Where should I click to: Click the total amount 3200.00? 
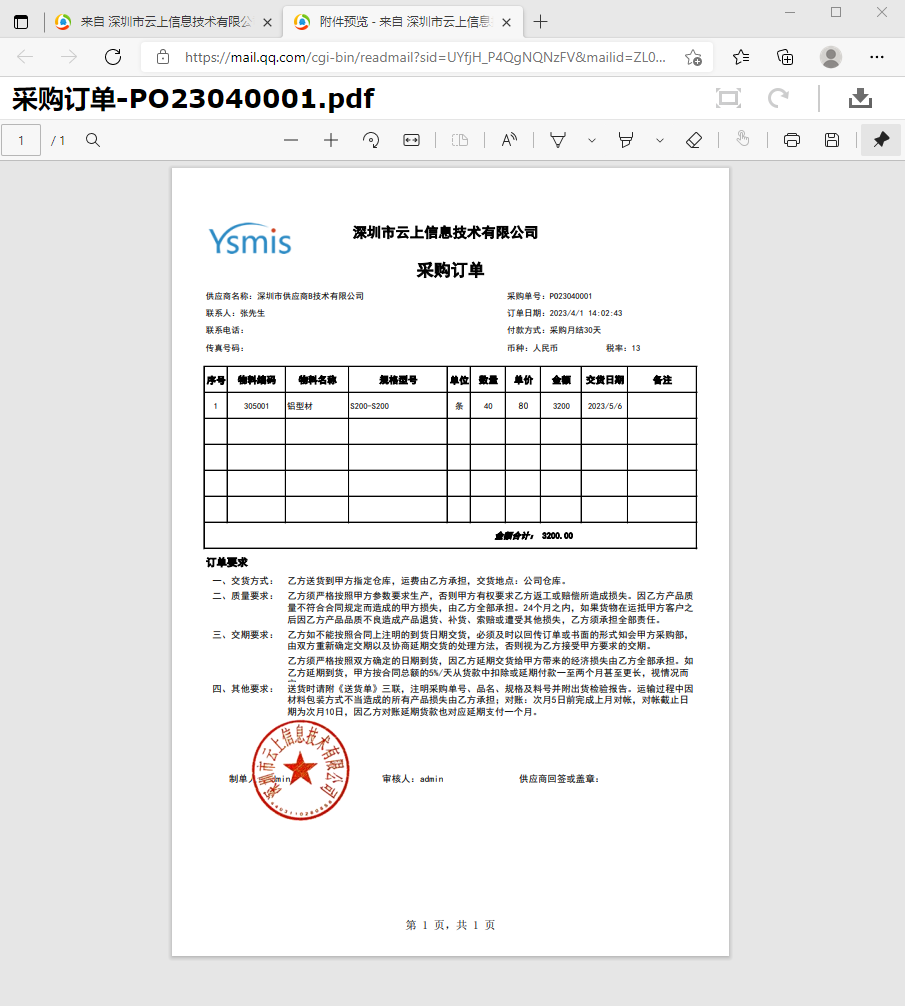point(557,536)
